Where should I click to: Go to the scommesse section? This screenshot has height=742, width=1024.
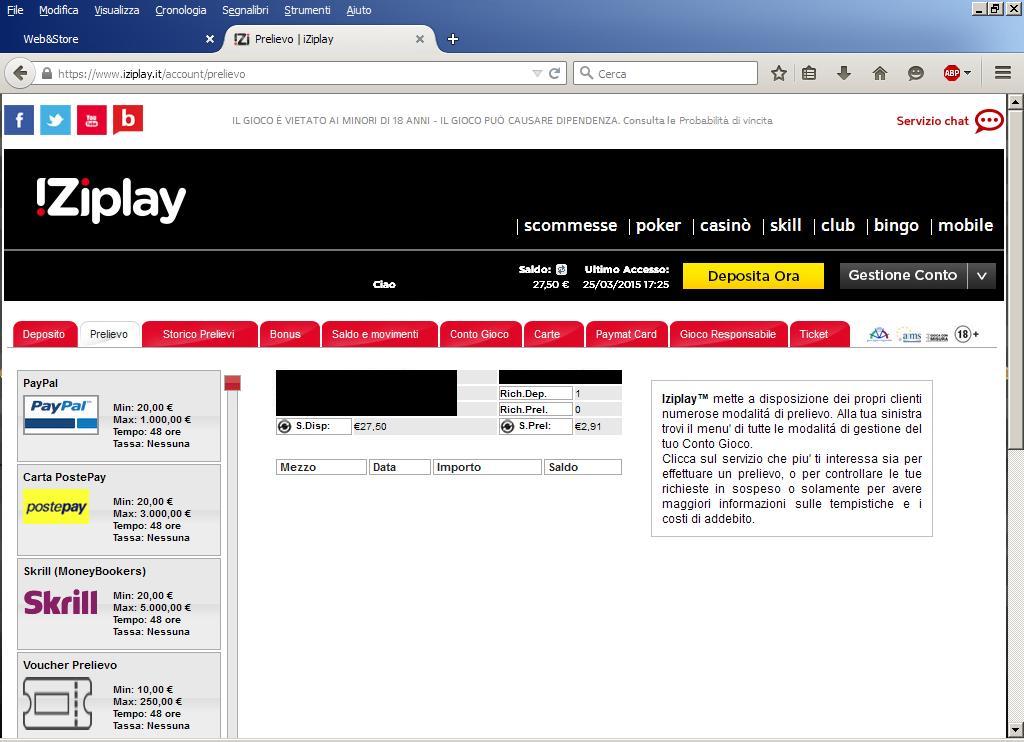click(x=570, y=225)
